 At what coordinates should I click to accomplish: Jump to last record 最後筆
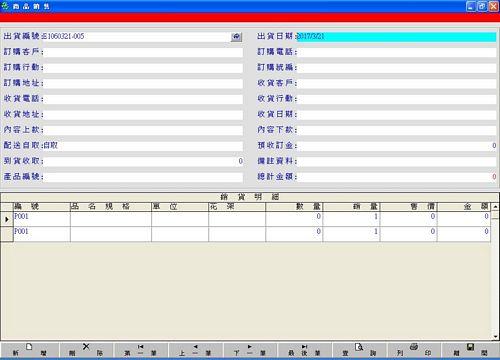[x=304, y=350]
